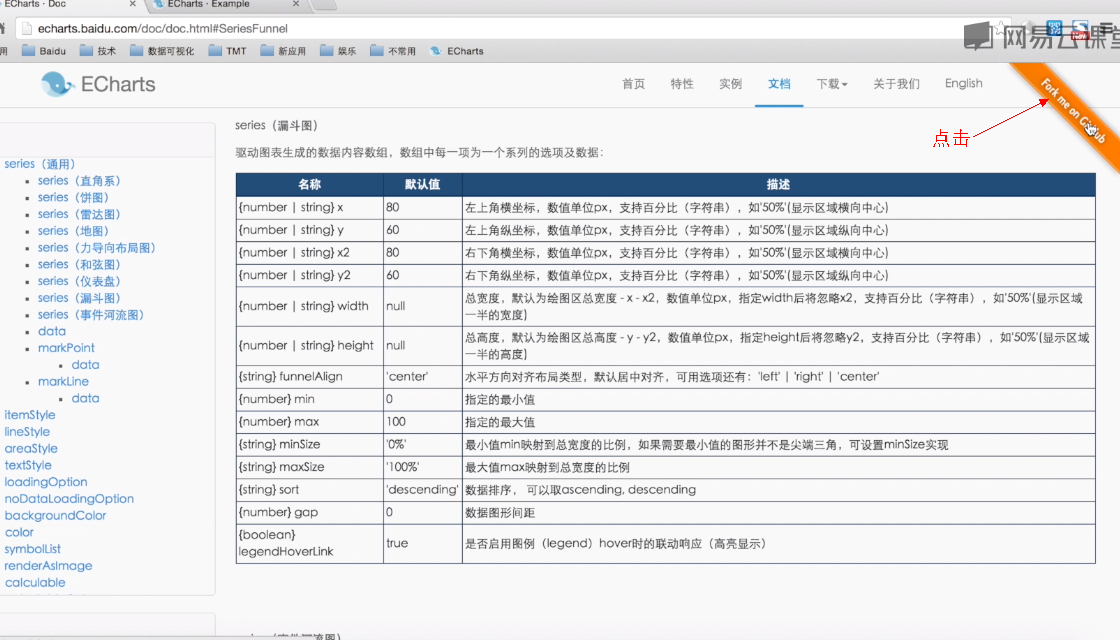
Task: Click the {string} maxSize table cell
Action: point(309,467)
